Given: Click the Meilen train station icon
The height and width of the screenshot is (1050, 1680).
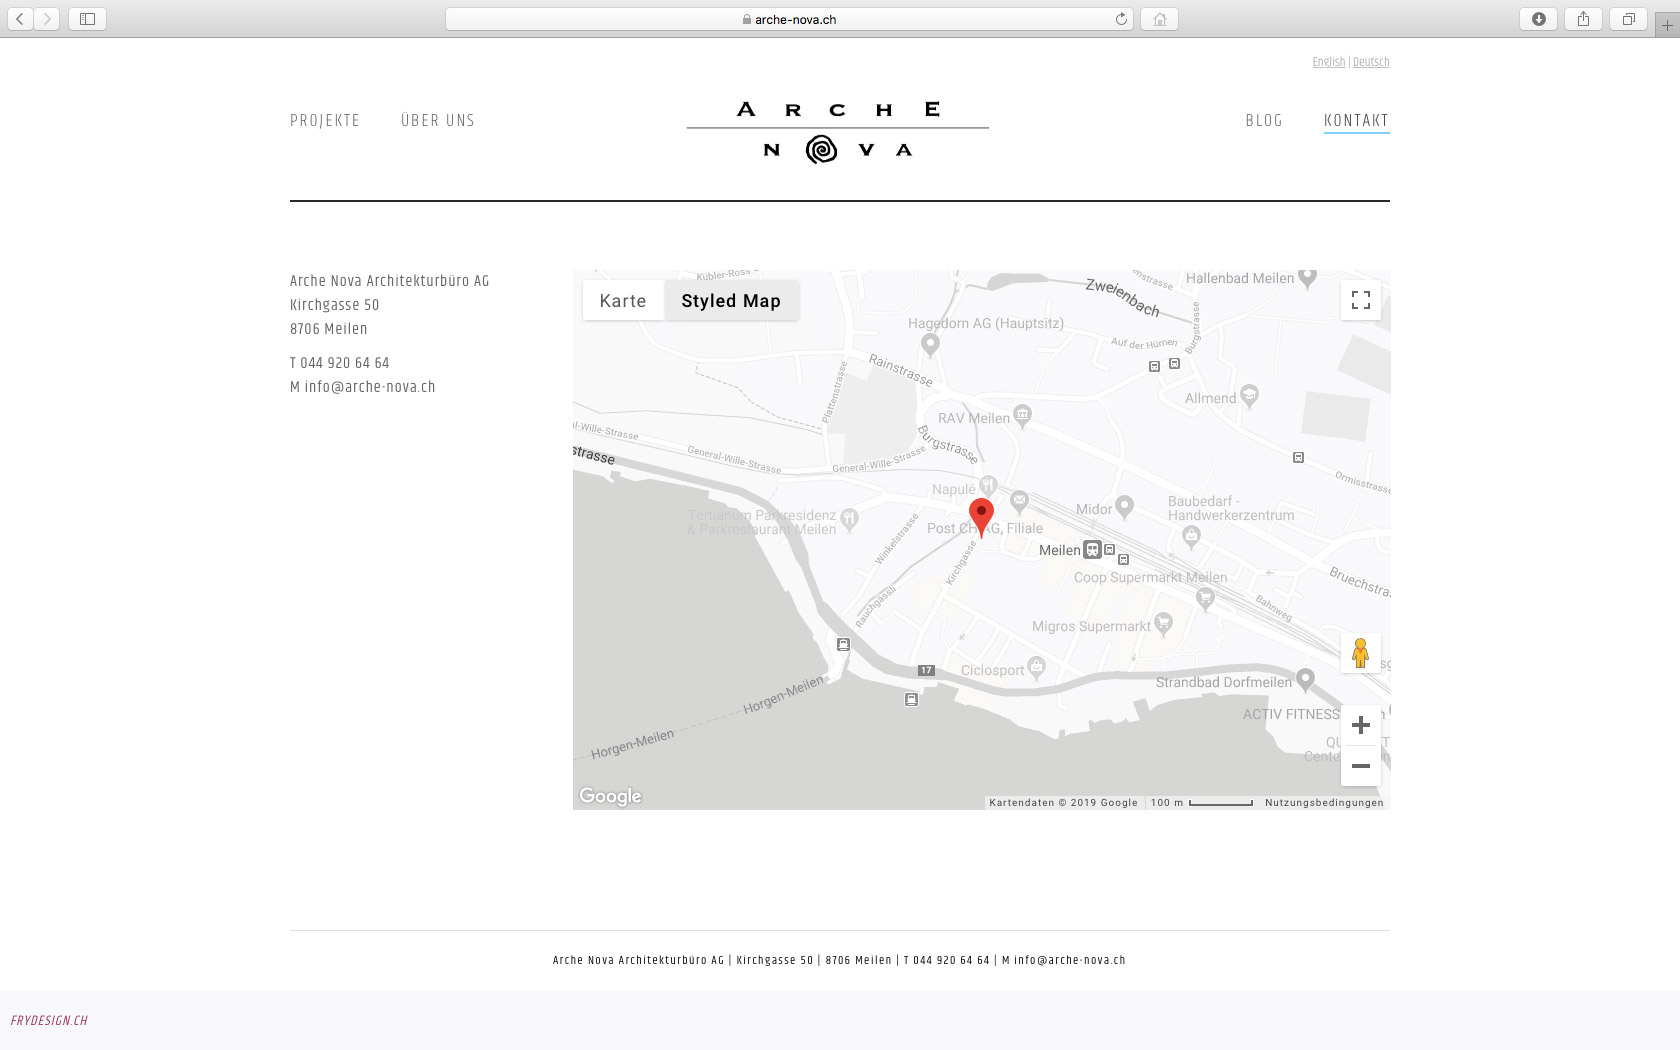Looking at the screenshot, I should pos(1093,550).
